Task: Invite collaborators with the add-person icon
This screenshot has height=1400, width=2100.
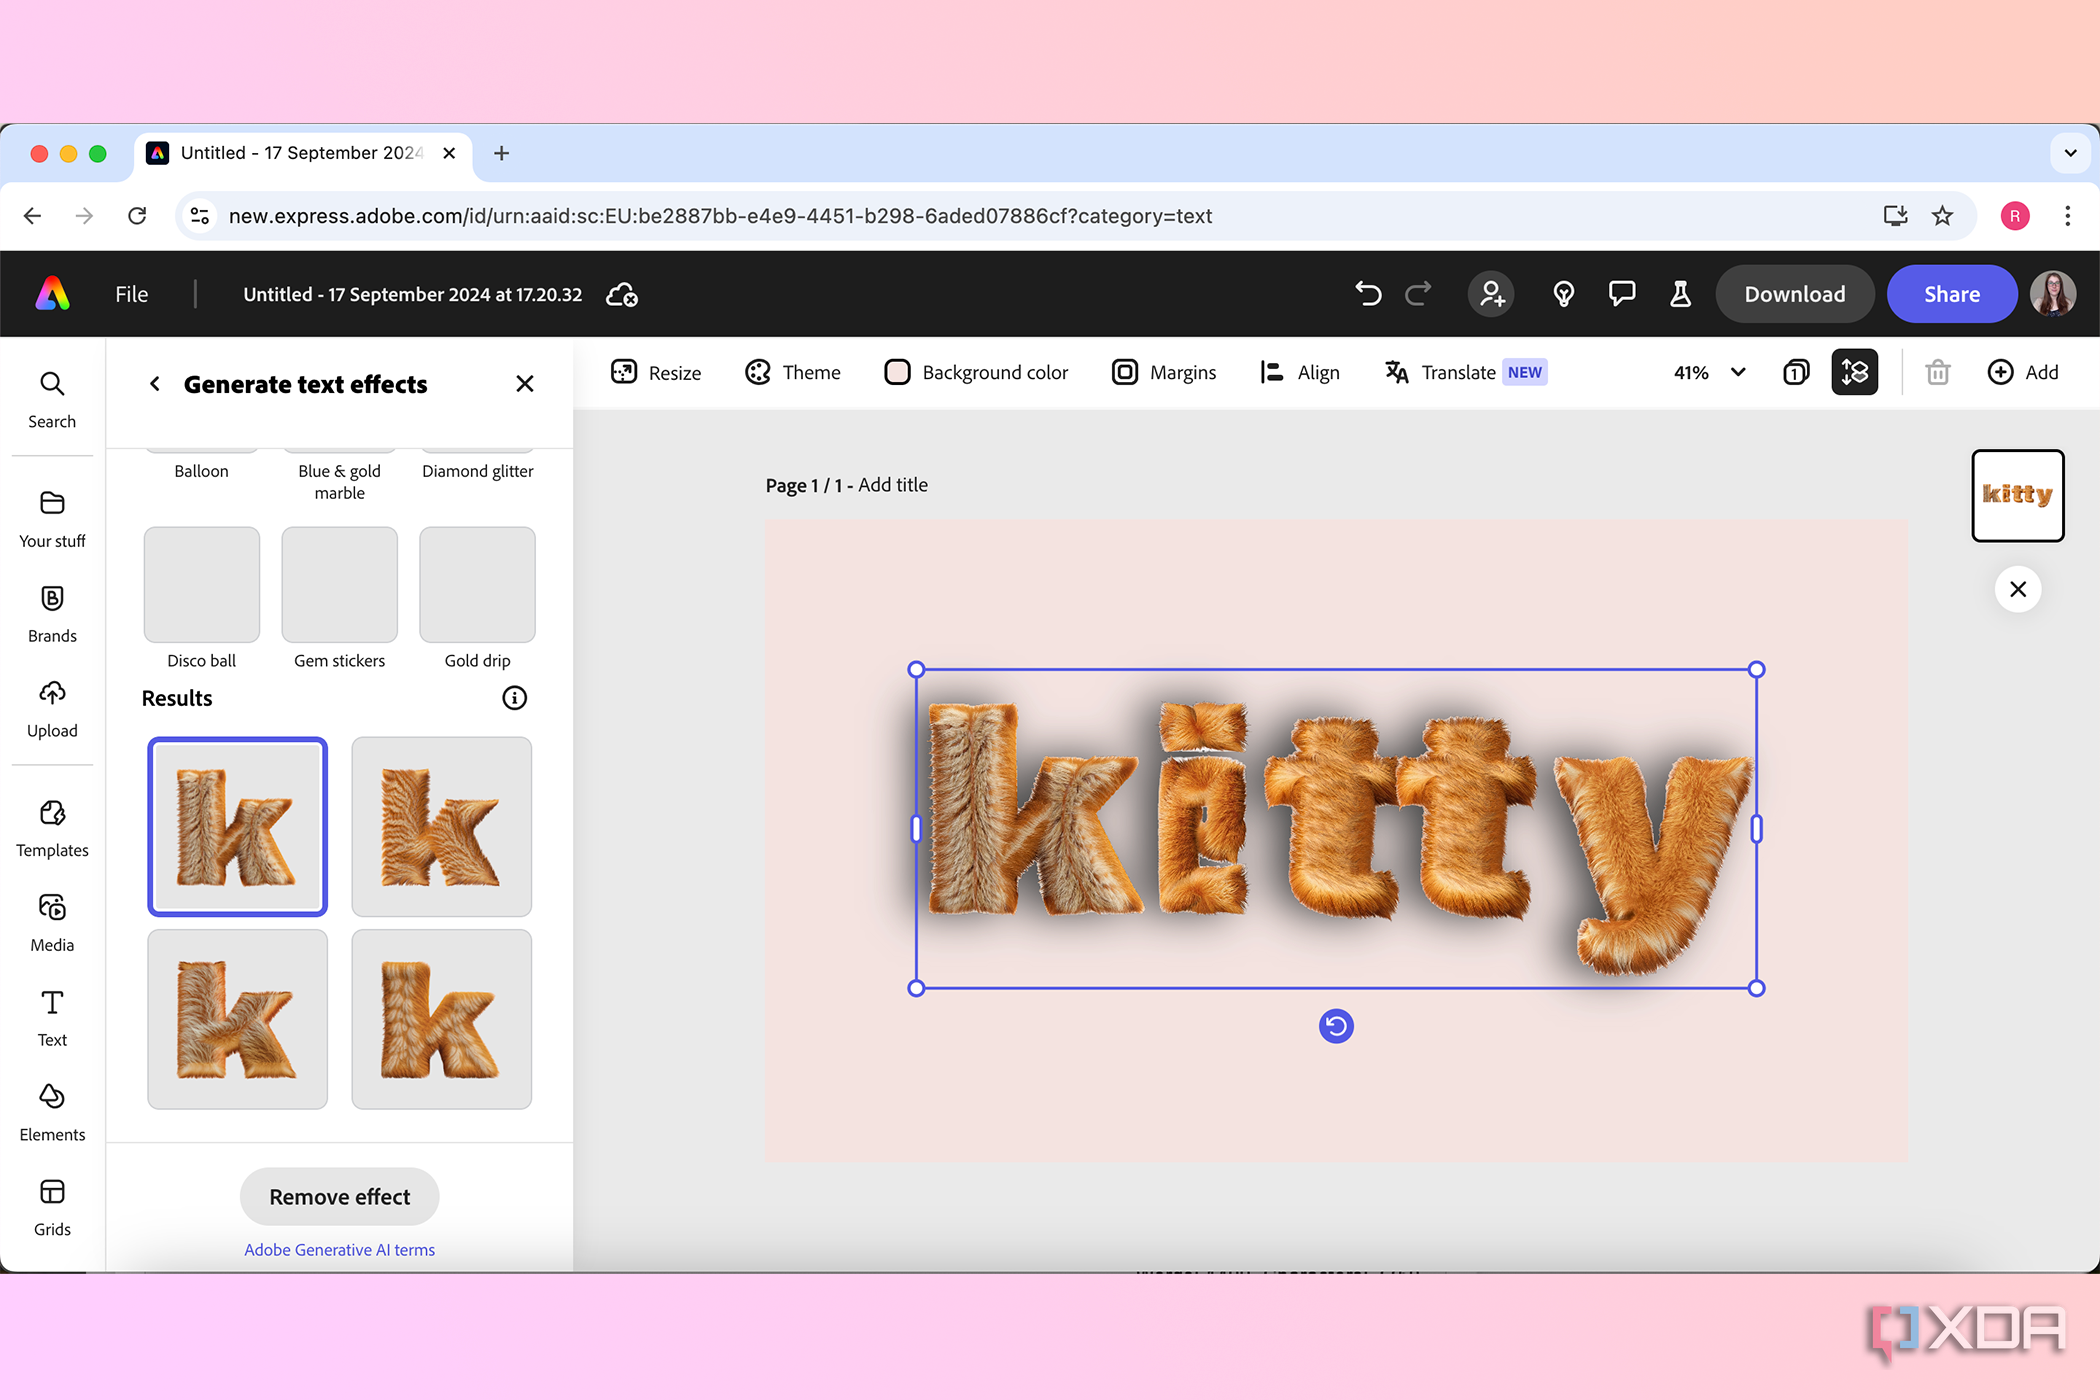Action: tap(1491, 294)
